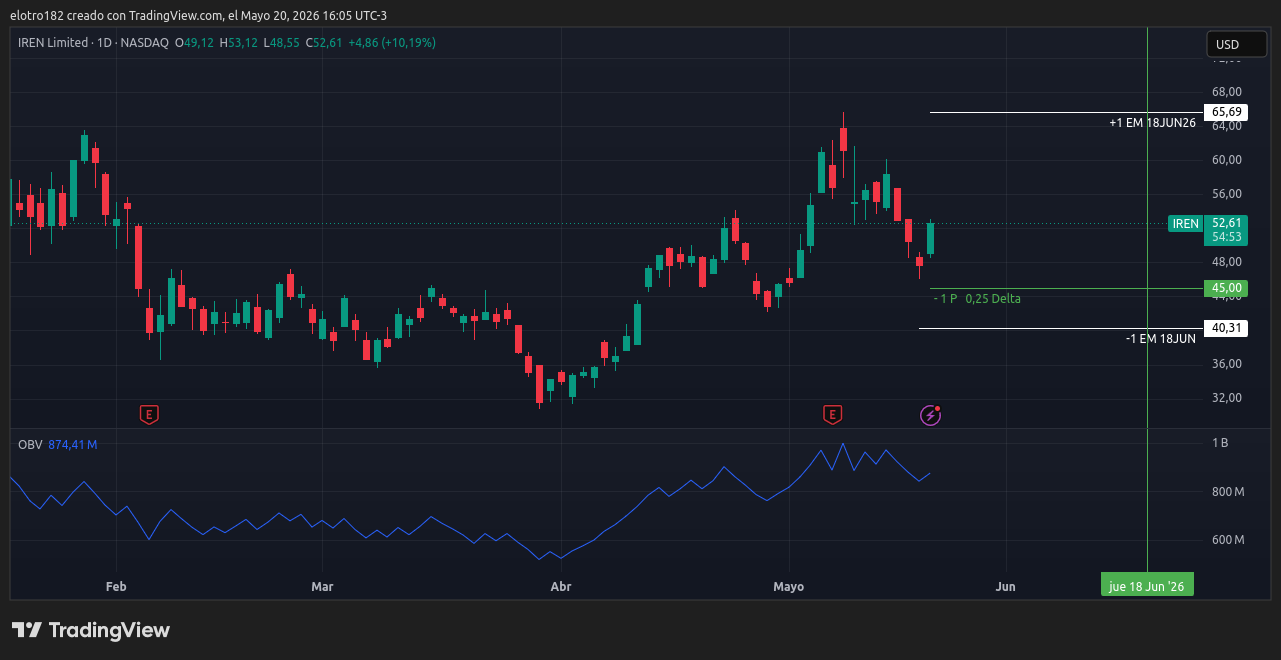Click the -1 P 0,25 Delta text
Viewport: 1281px width, 660px height.
point(977,299)
